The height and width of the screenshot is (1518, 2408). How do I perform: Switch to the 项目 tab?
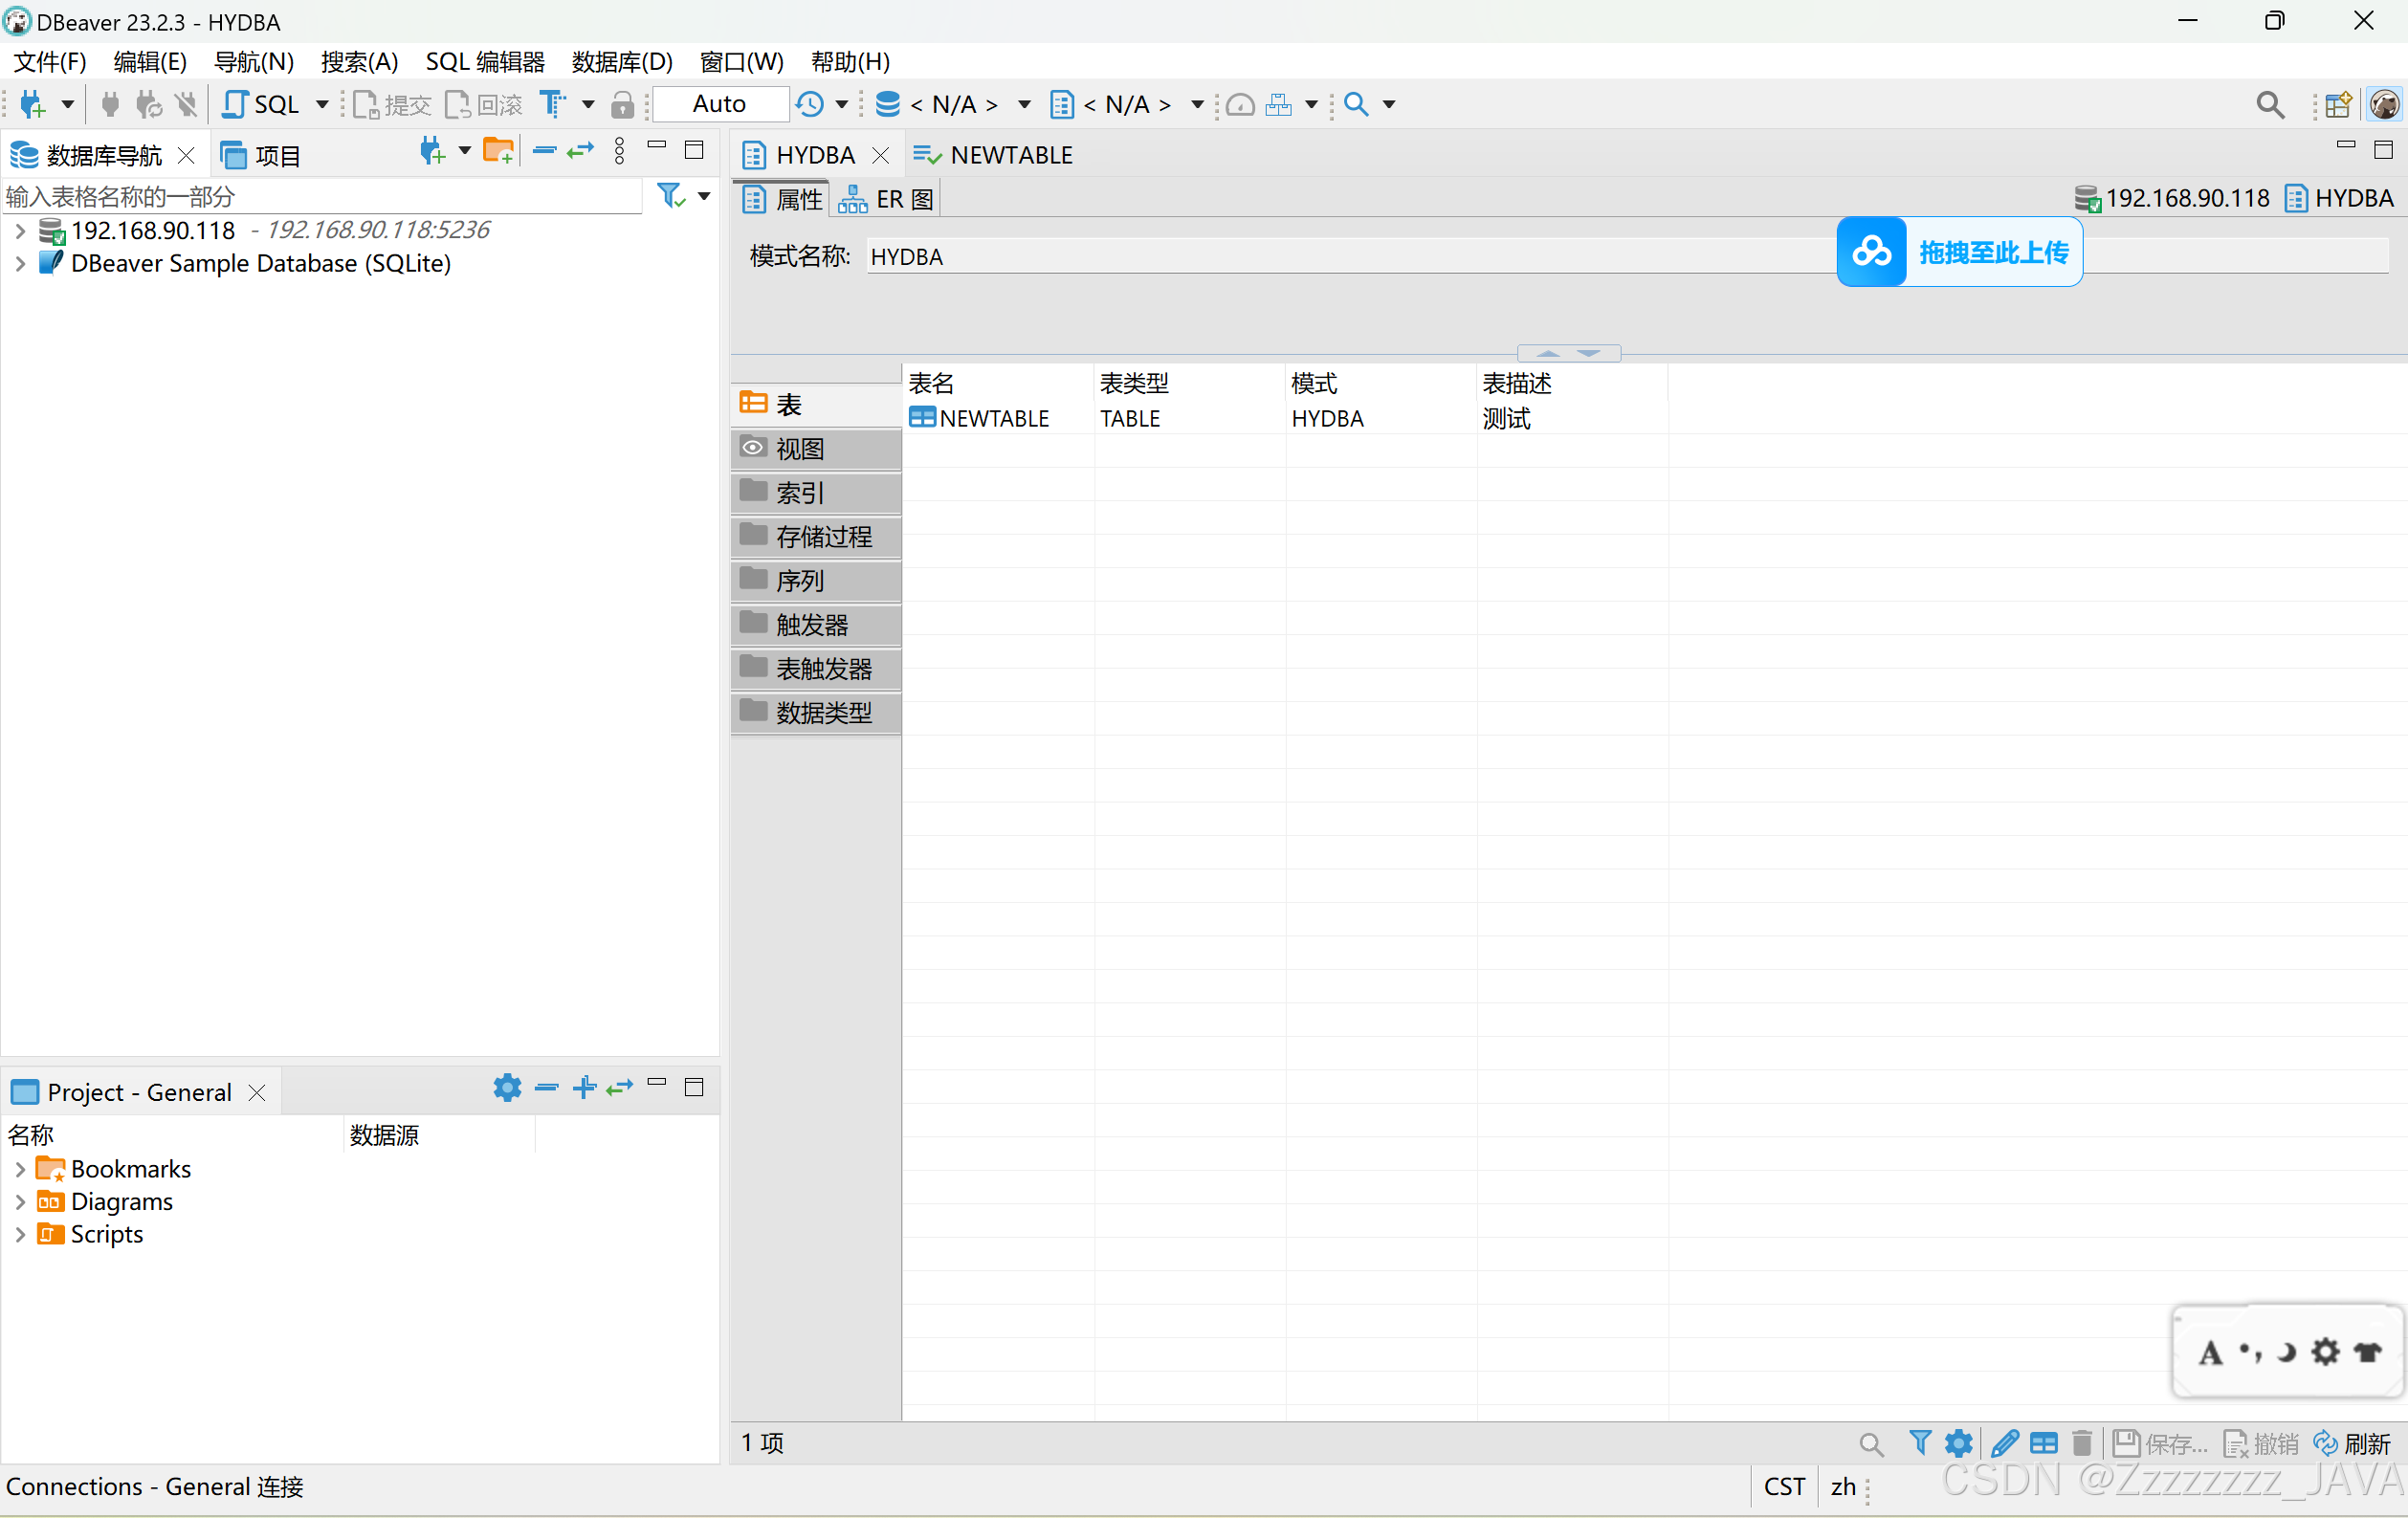[261, 155]
